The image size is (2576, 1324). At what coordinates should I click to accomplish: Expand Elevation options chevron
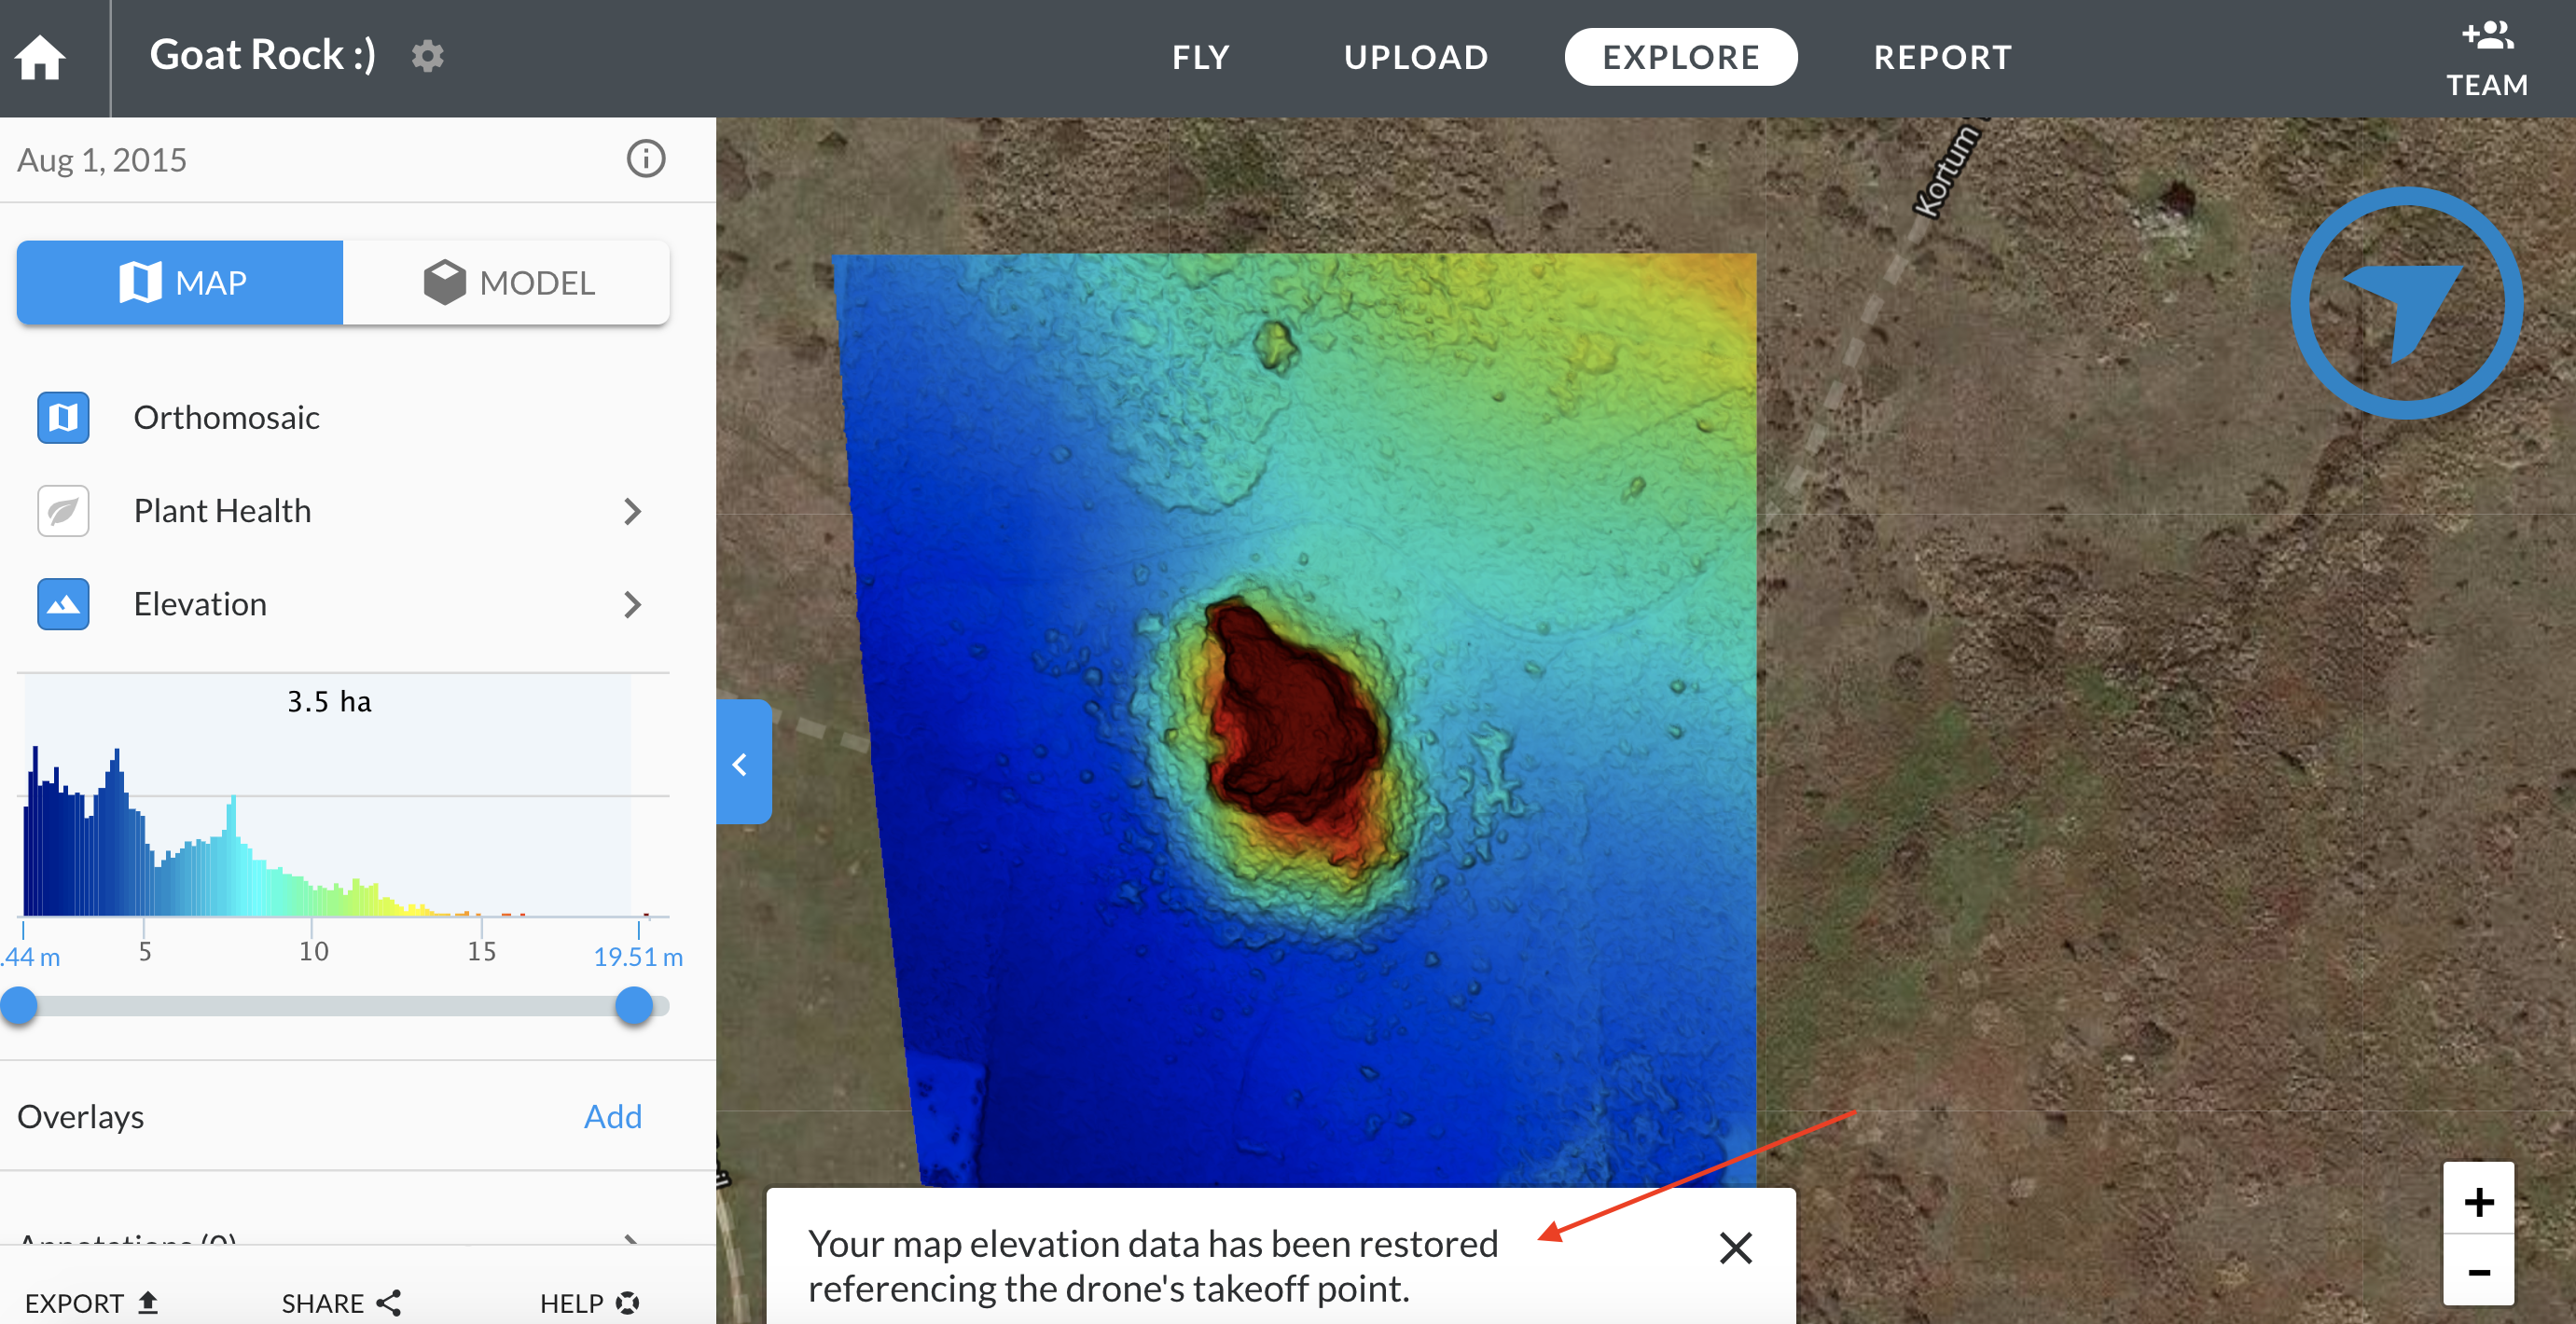632,604
